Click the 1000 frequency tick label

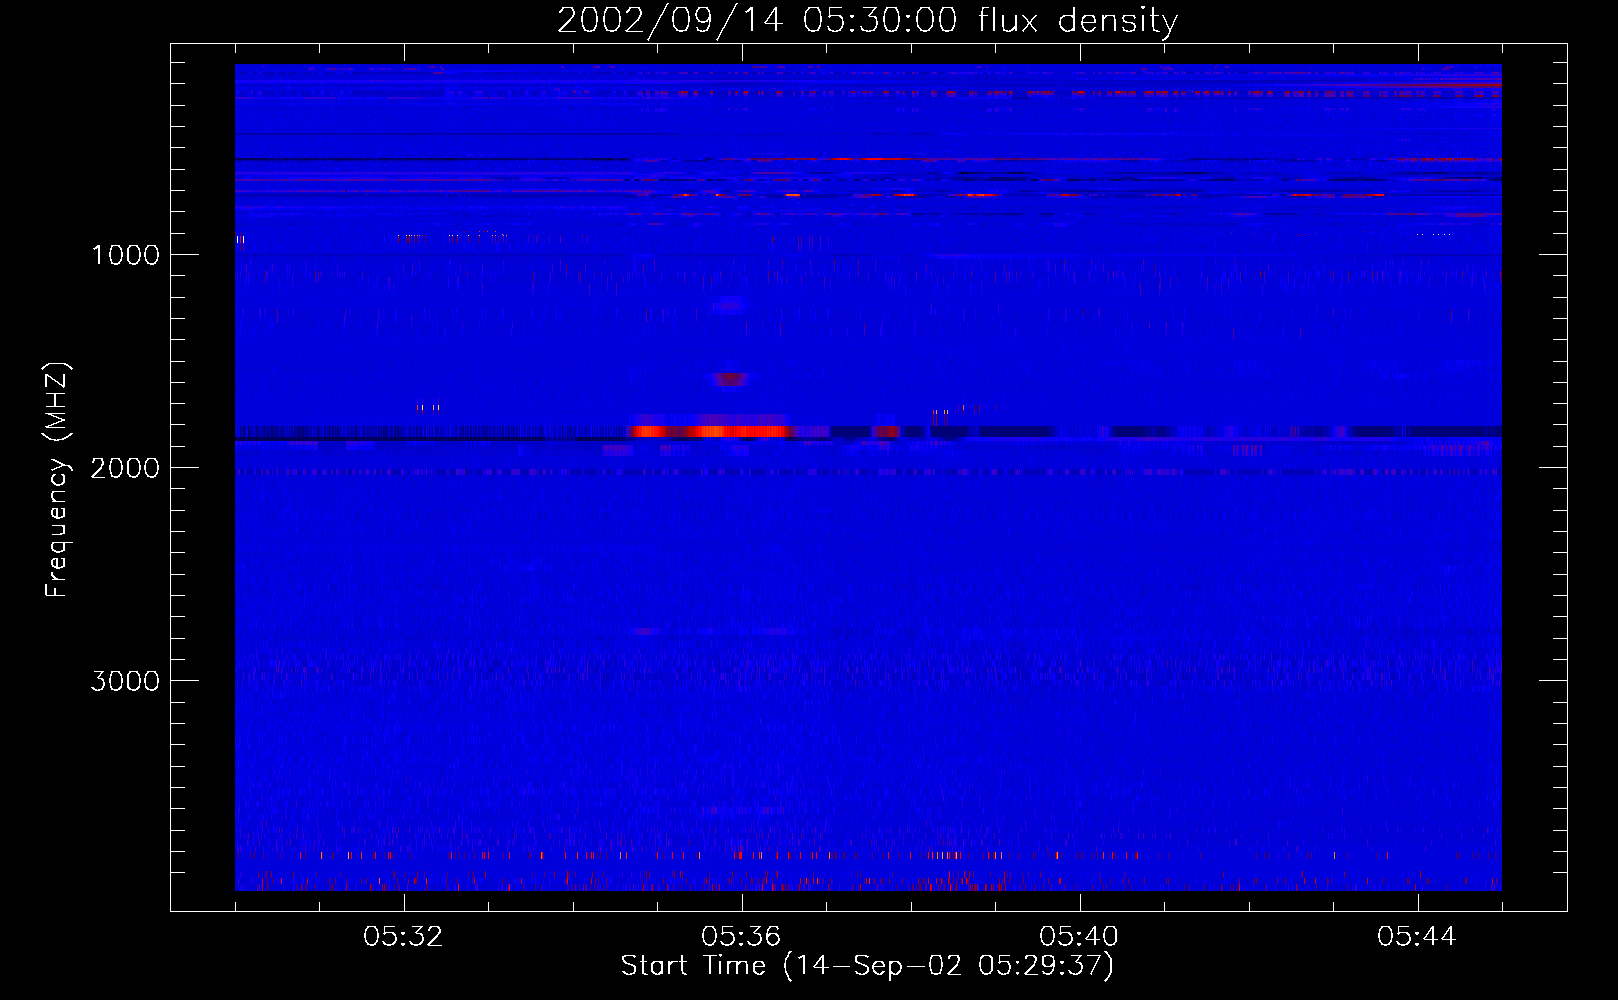(125, 255)
